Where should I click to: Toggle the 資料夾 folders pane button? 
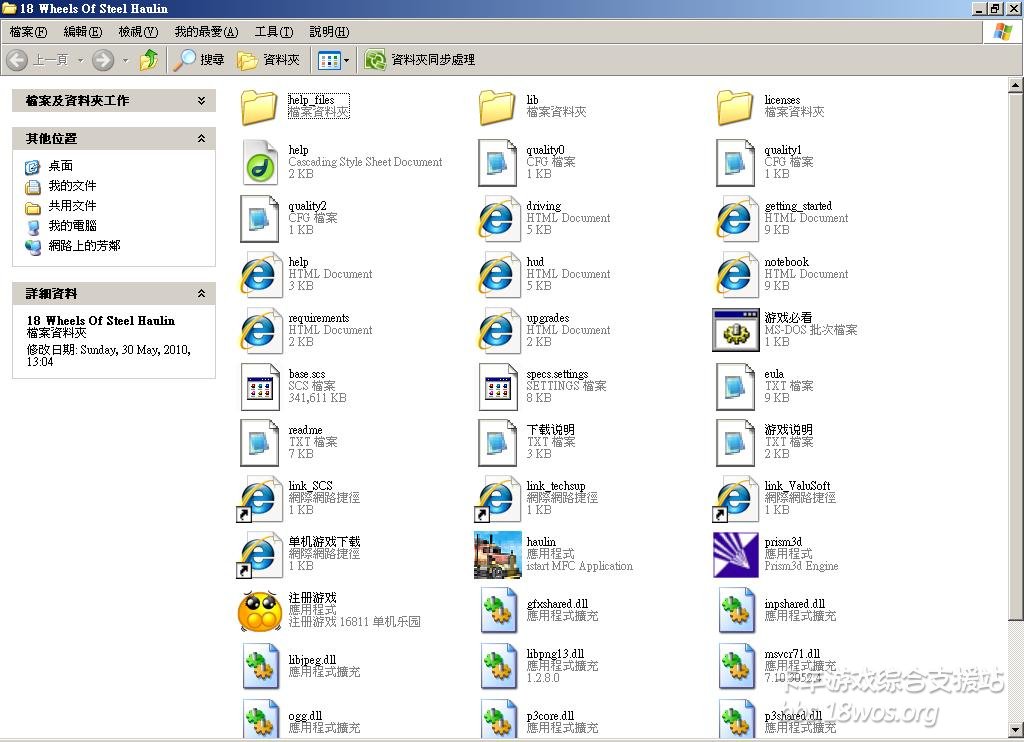[269, 60]
